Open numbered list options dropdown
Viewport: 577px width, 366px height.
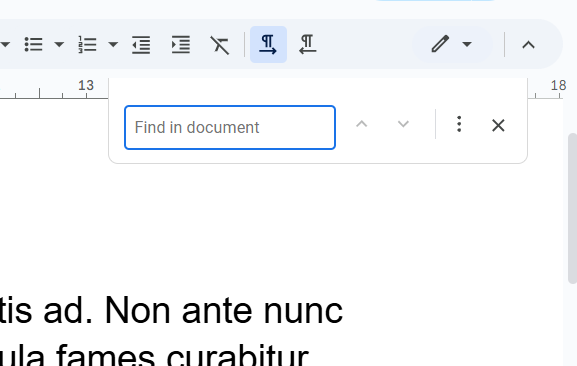[x=113, y=45]
